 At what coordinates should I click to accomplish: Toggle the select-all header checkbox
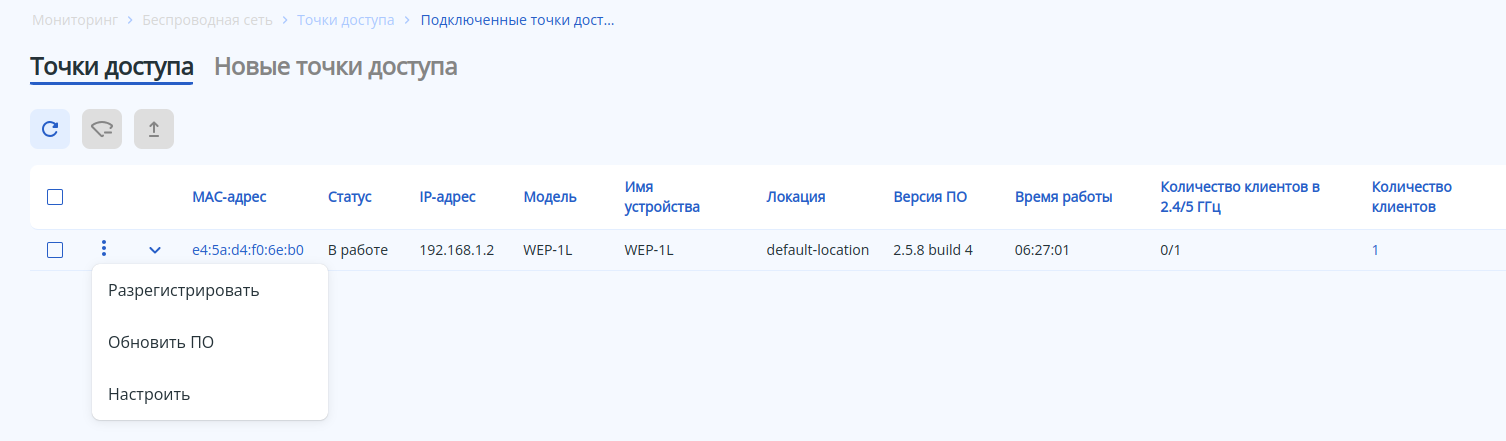point(55,197)
